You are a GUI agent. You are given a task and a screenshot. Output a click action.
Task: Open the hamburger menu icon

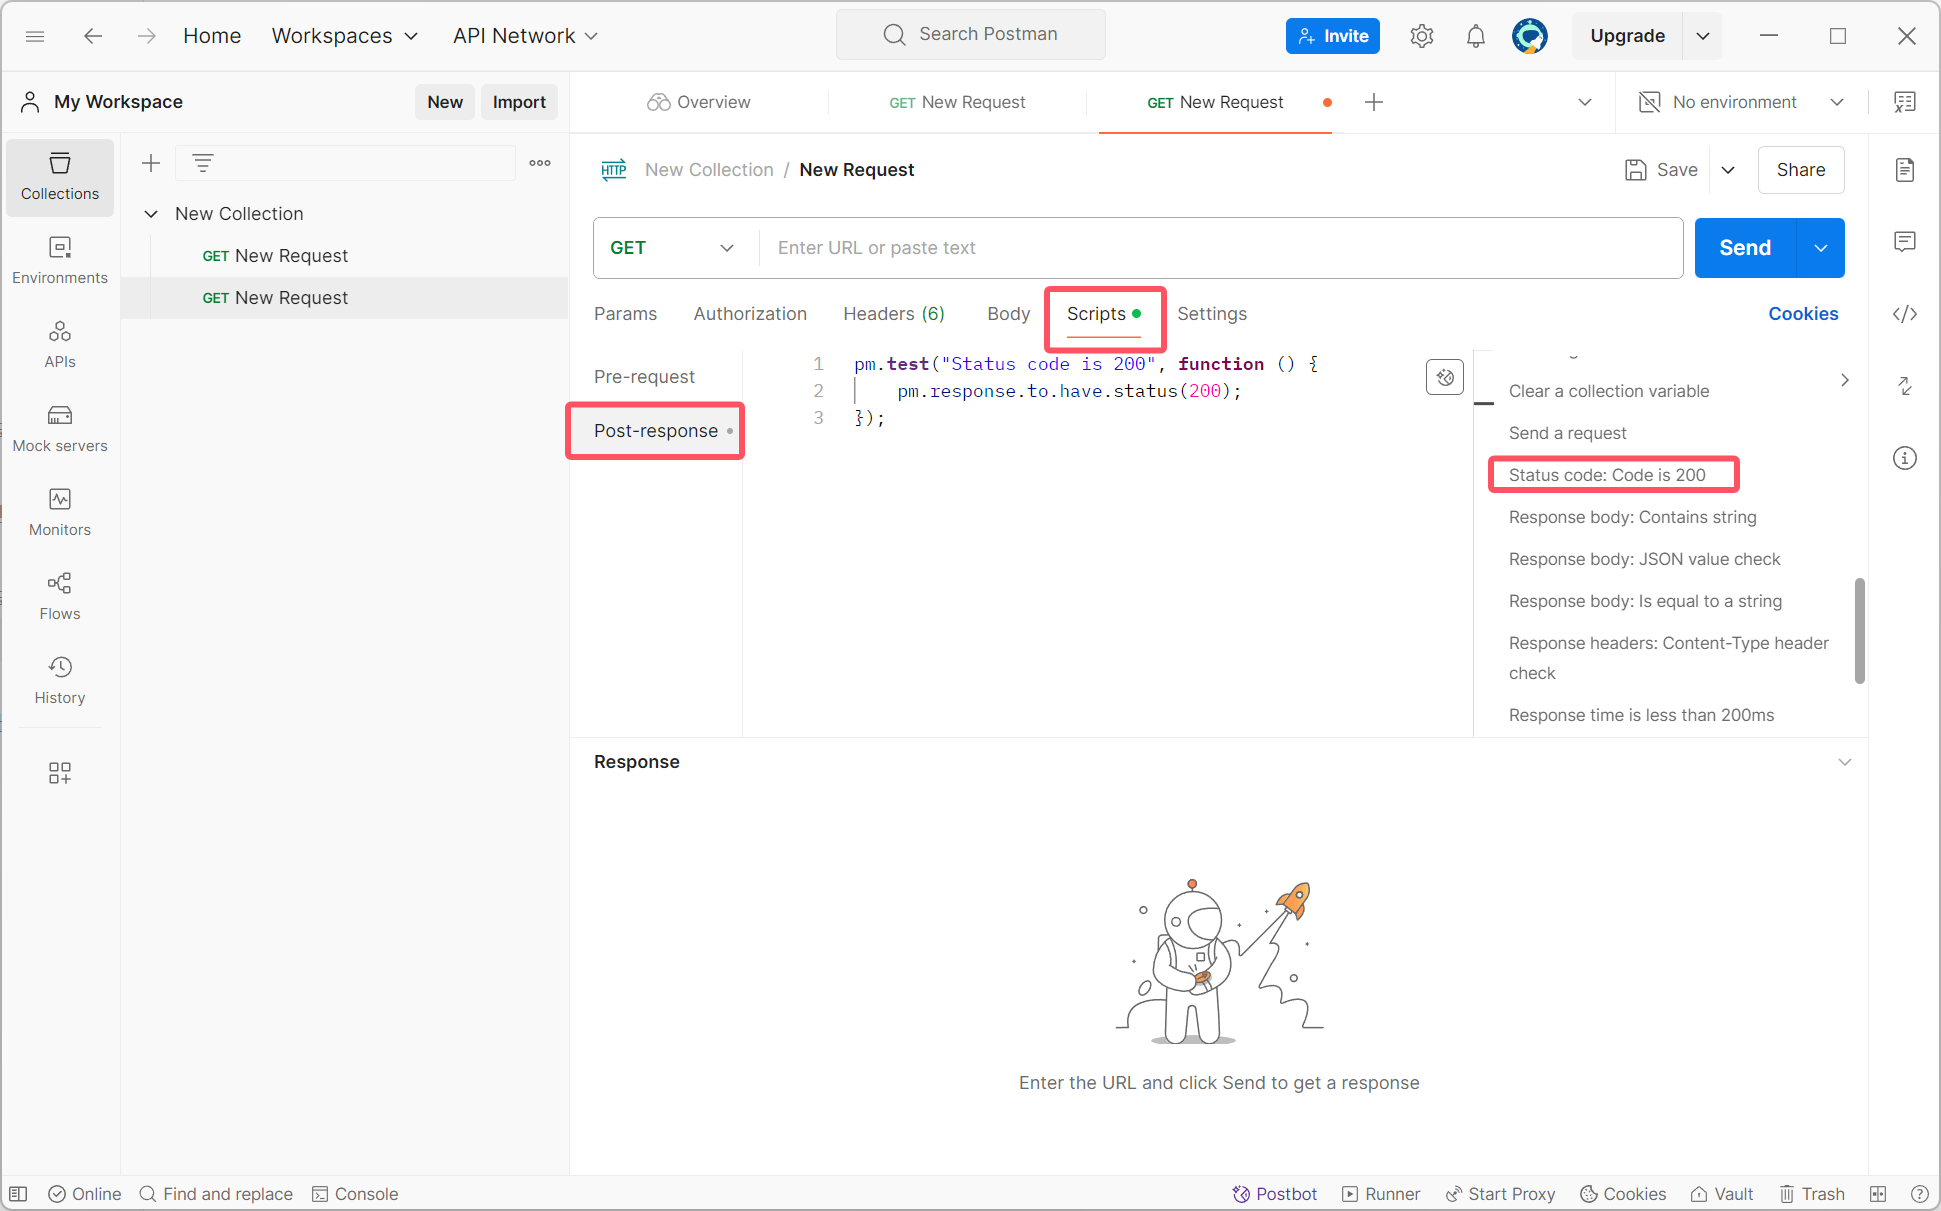click(35, 36)
